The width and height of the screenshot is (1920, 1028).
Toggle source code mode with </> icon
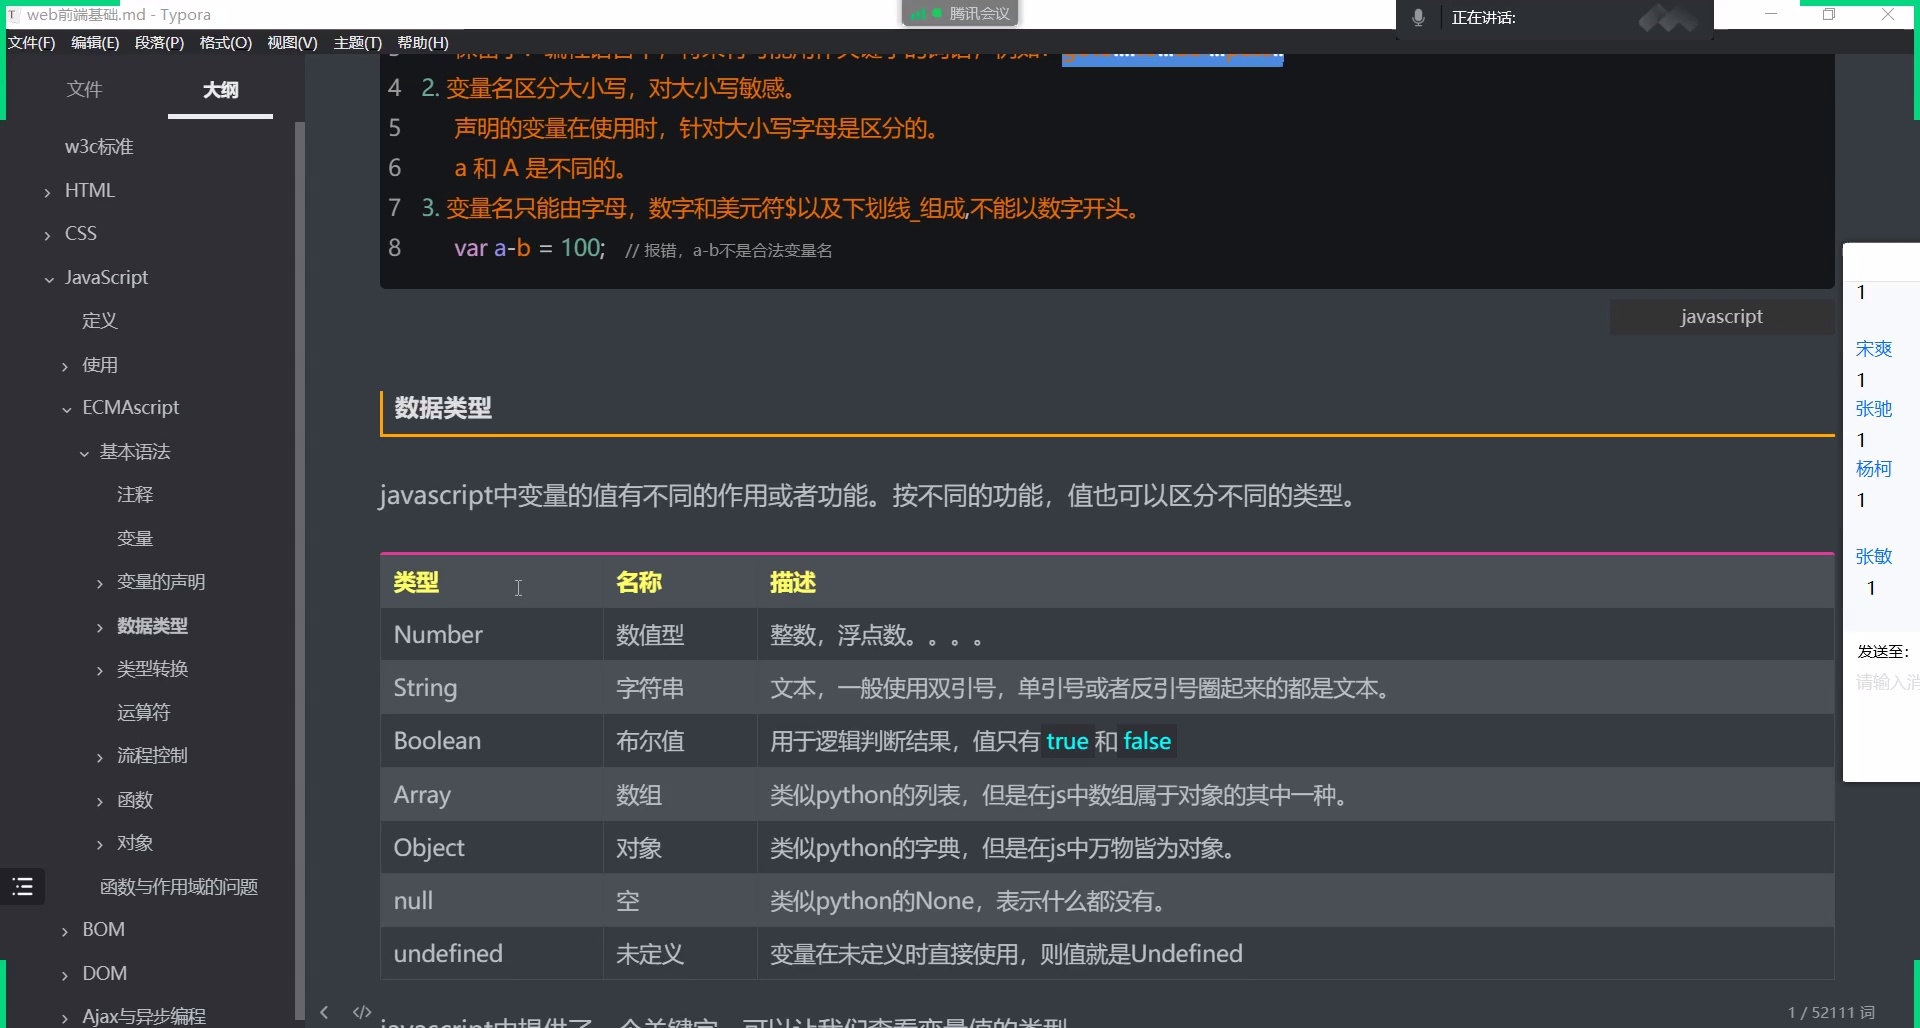coord(361,1012)
